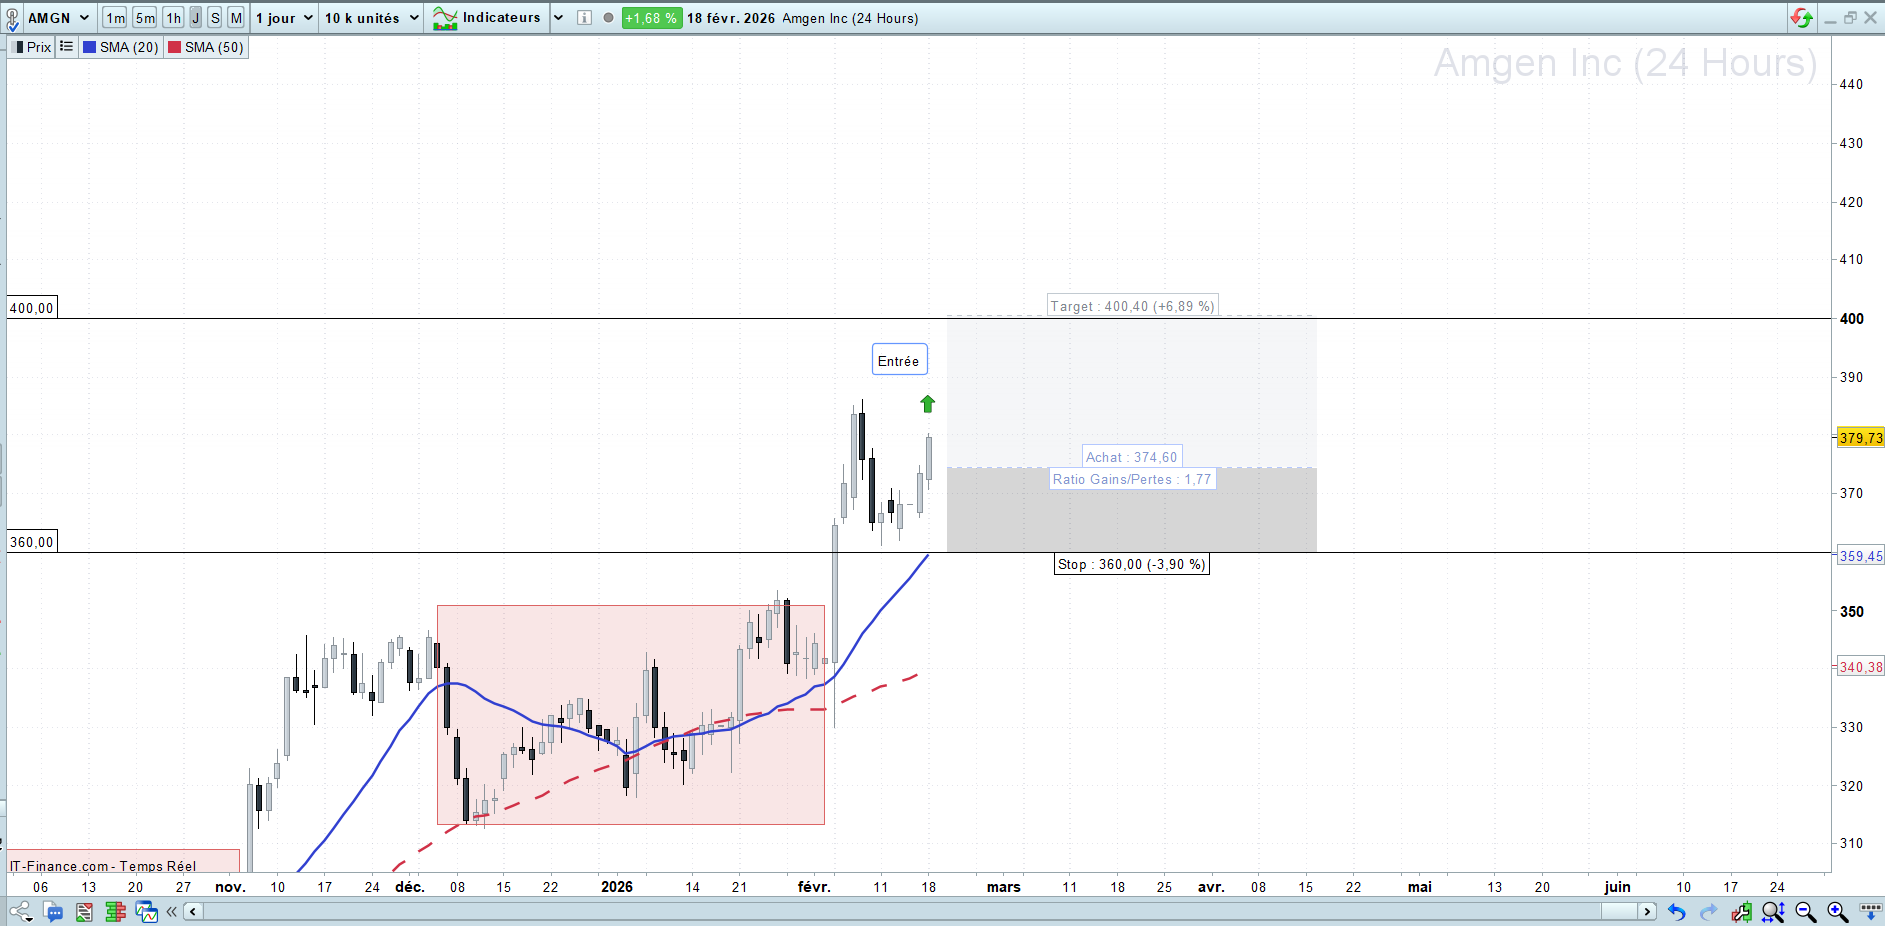Click the 'mars' date axis label
The height and width of the screenshot is (926, 1885).
tap(1004, 887)
